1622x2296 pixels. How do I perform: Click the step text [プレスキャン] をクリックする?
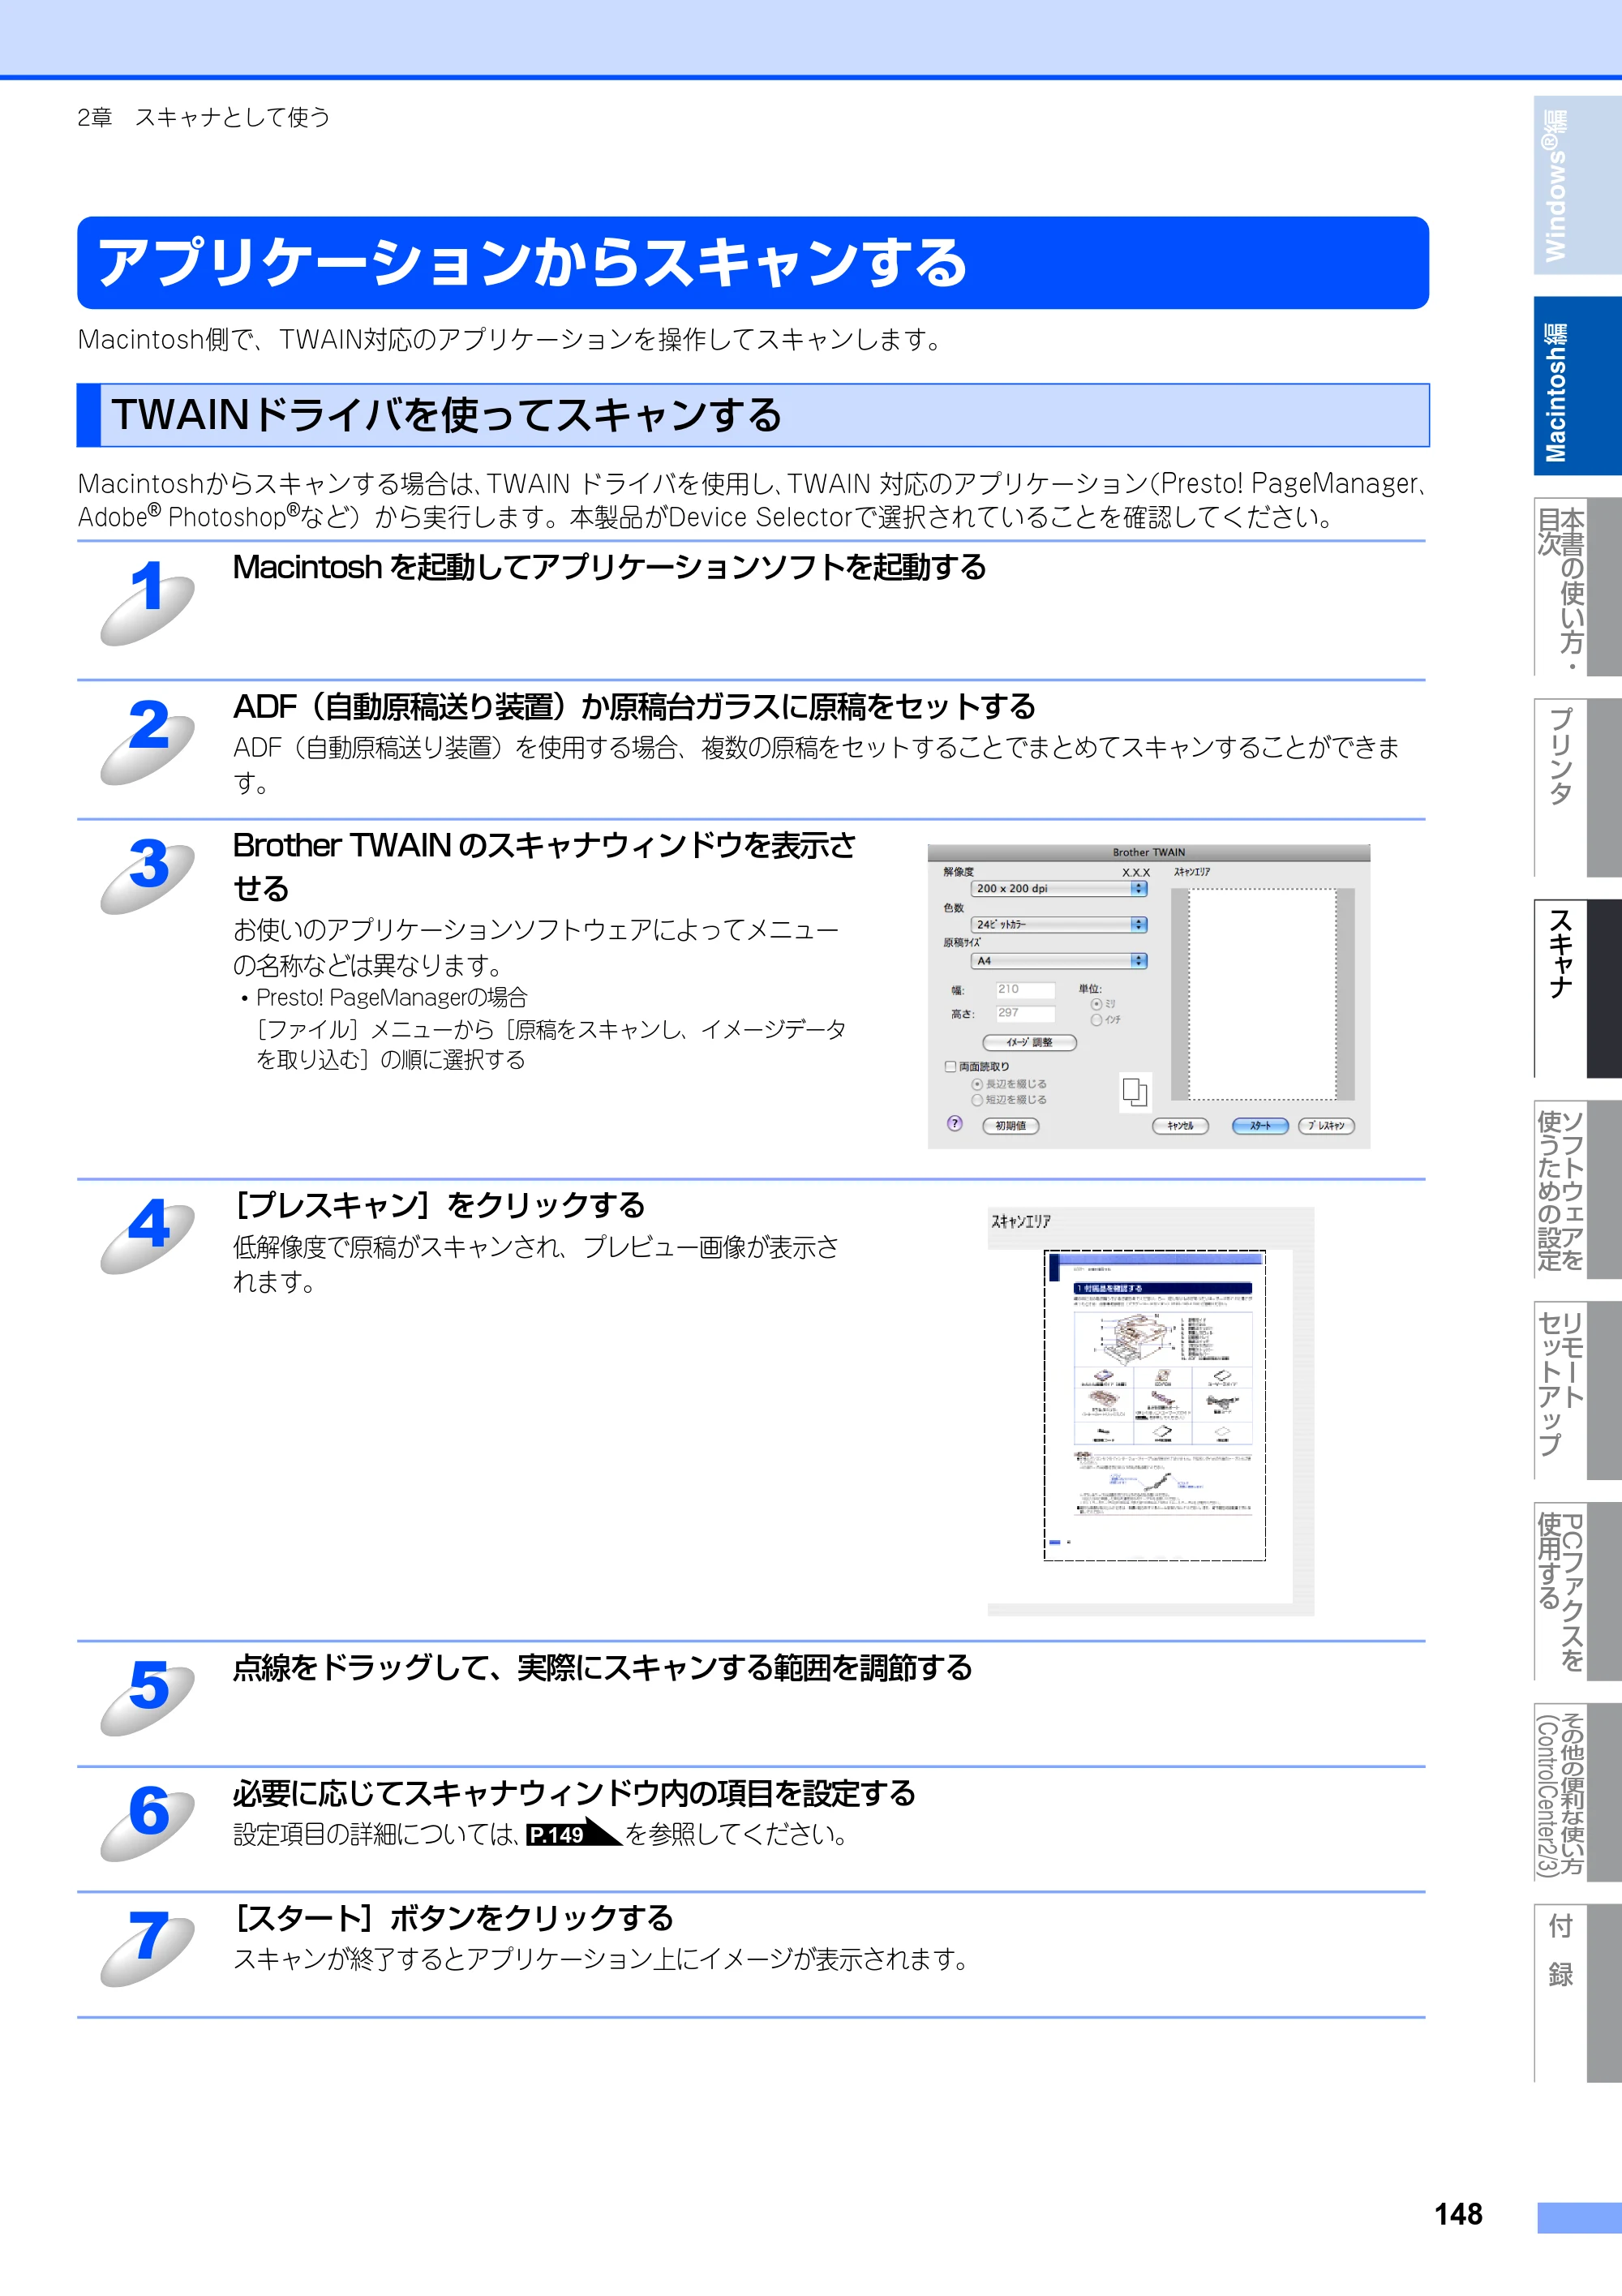click(x=439, y=1205)
